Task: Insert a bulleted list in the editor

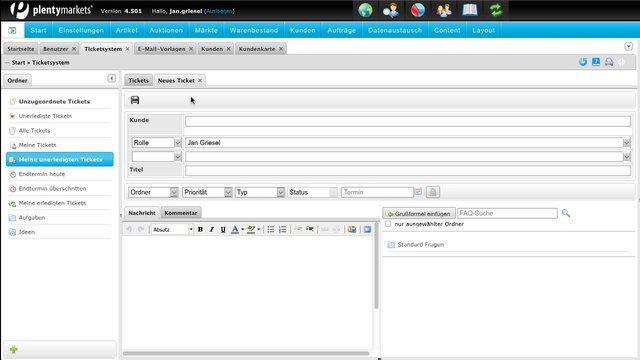Action: (271, 229)
